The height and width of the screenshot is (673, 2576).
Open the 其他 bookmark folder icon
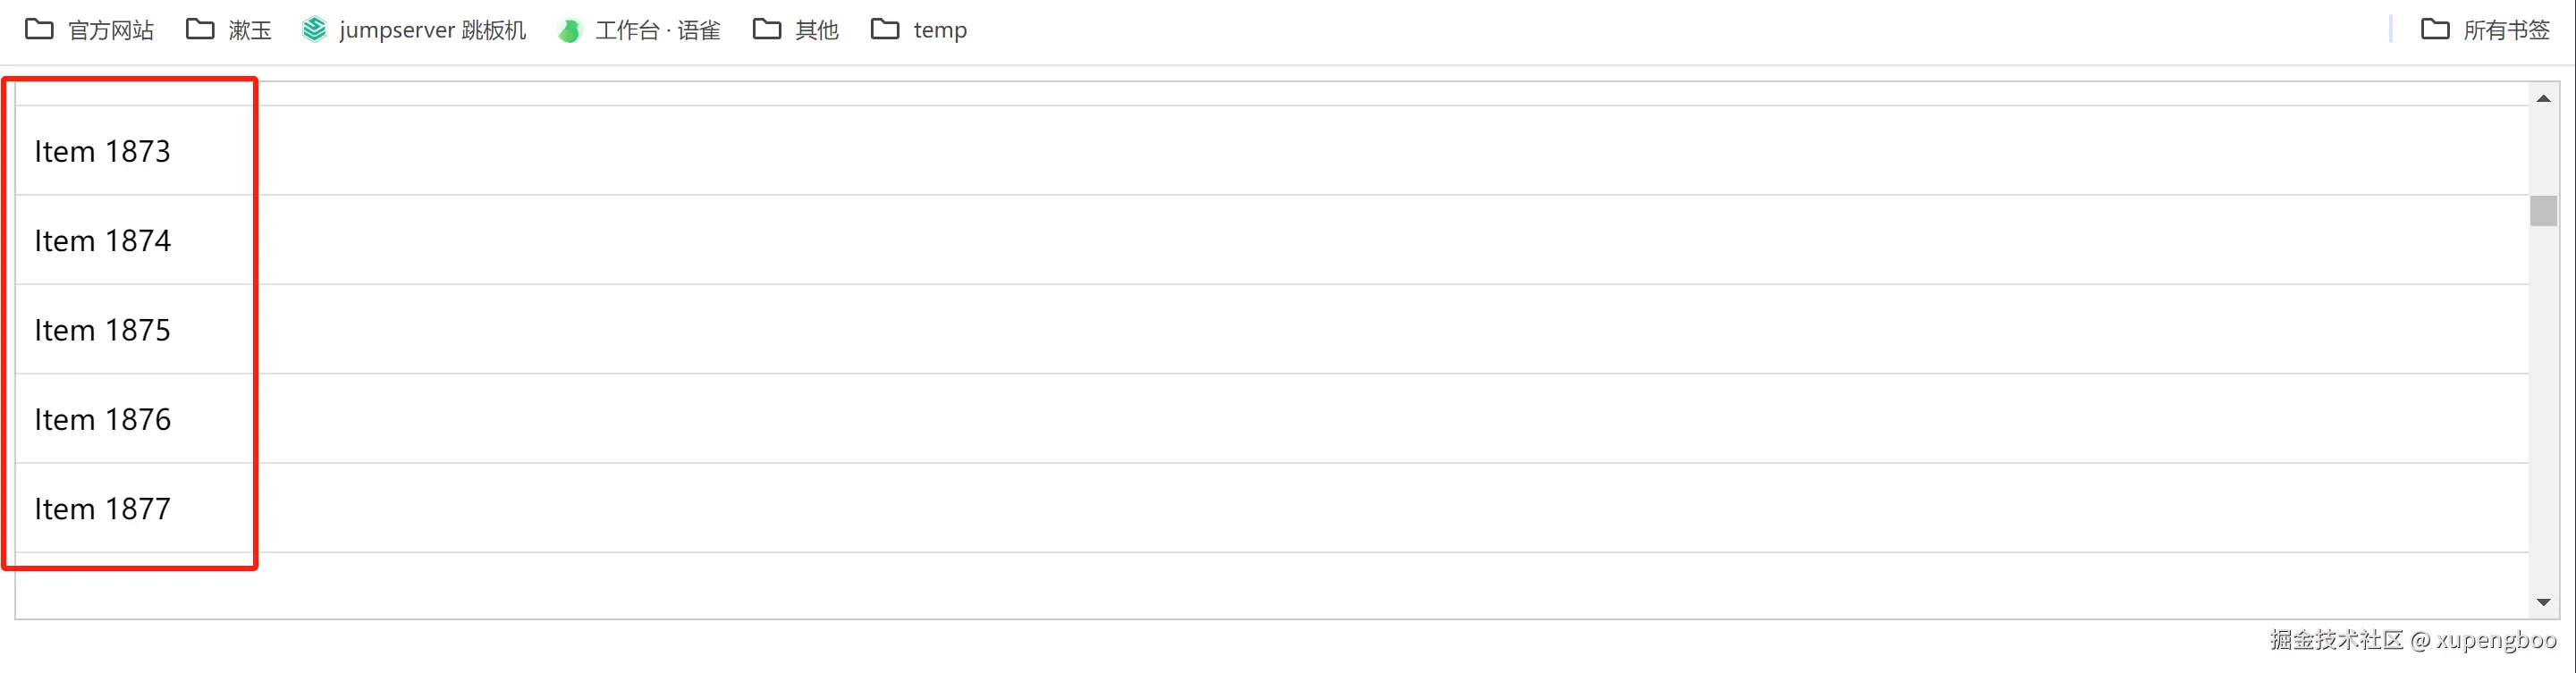(x=767, y=29)
